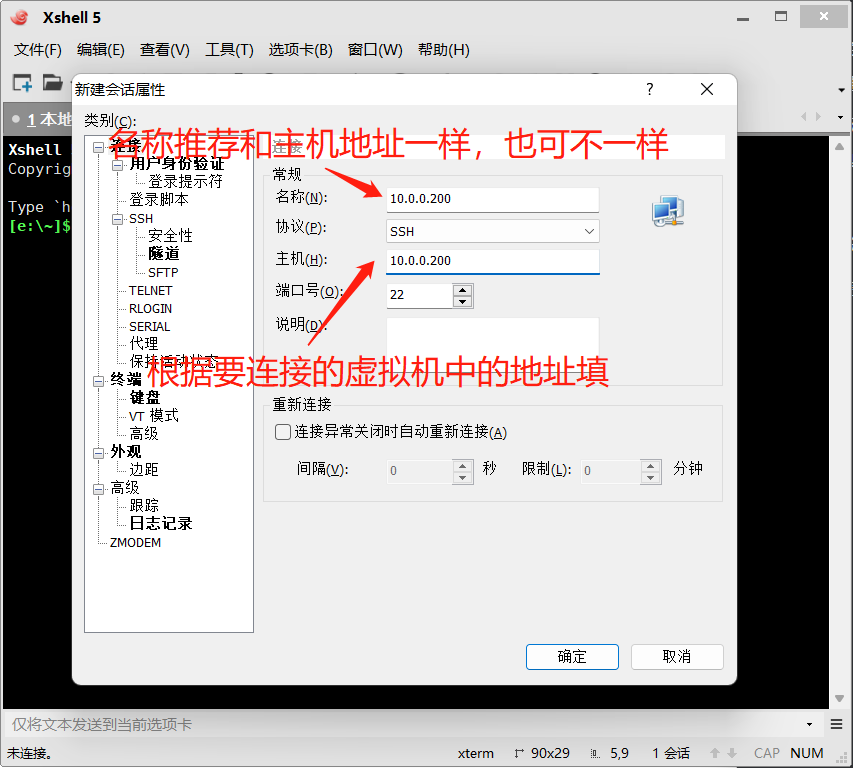Image resolution: width=853 pixels, height=768 pixels.
Task: Select 键盘 in category tree
Action: [x=145, y=398]
